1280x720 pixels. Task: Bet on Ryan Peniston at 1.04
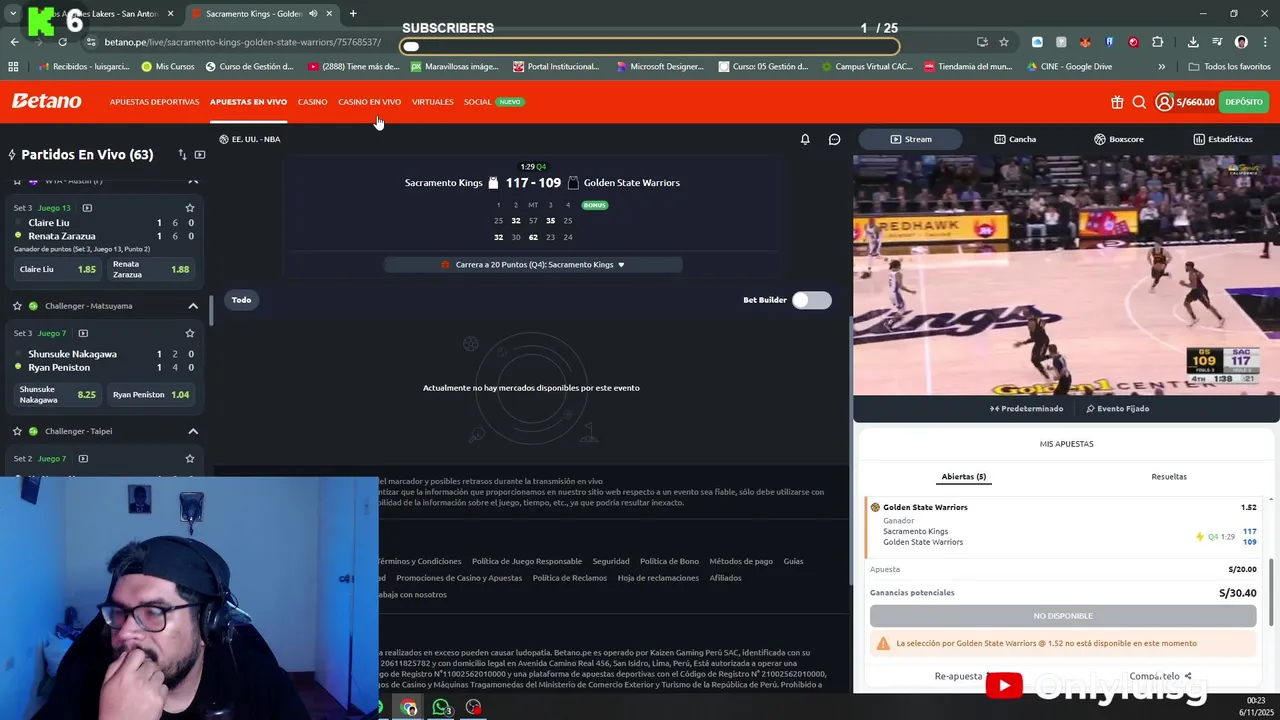151,395
